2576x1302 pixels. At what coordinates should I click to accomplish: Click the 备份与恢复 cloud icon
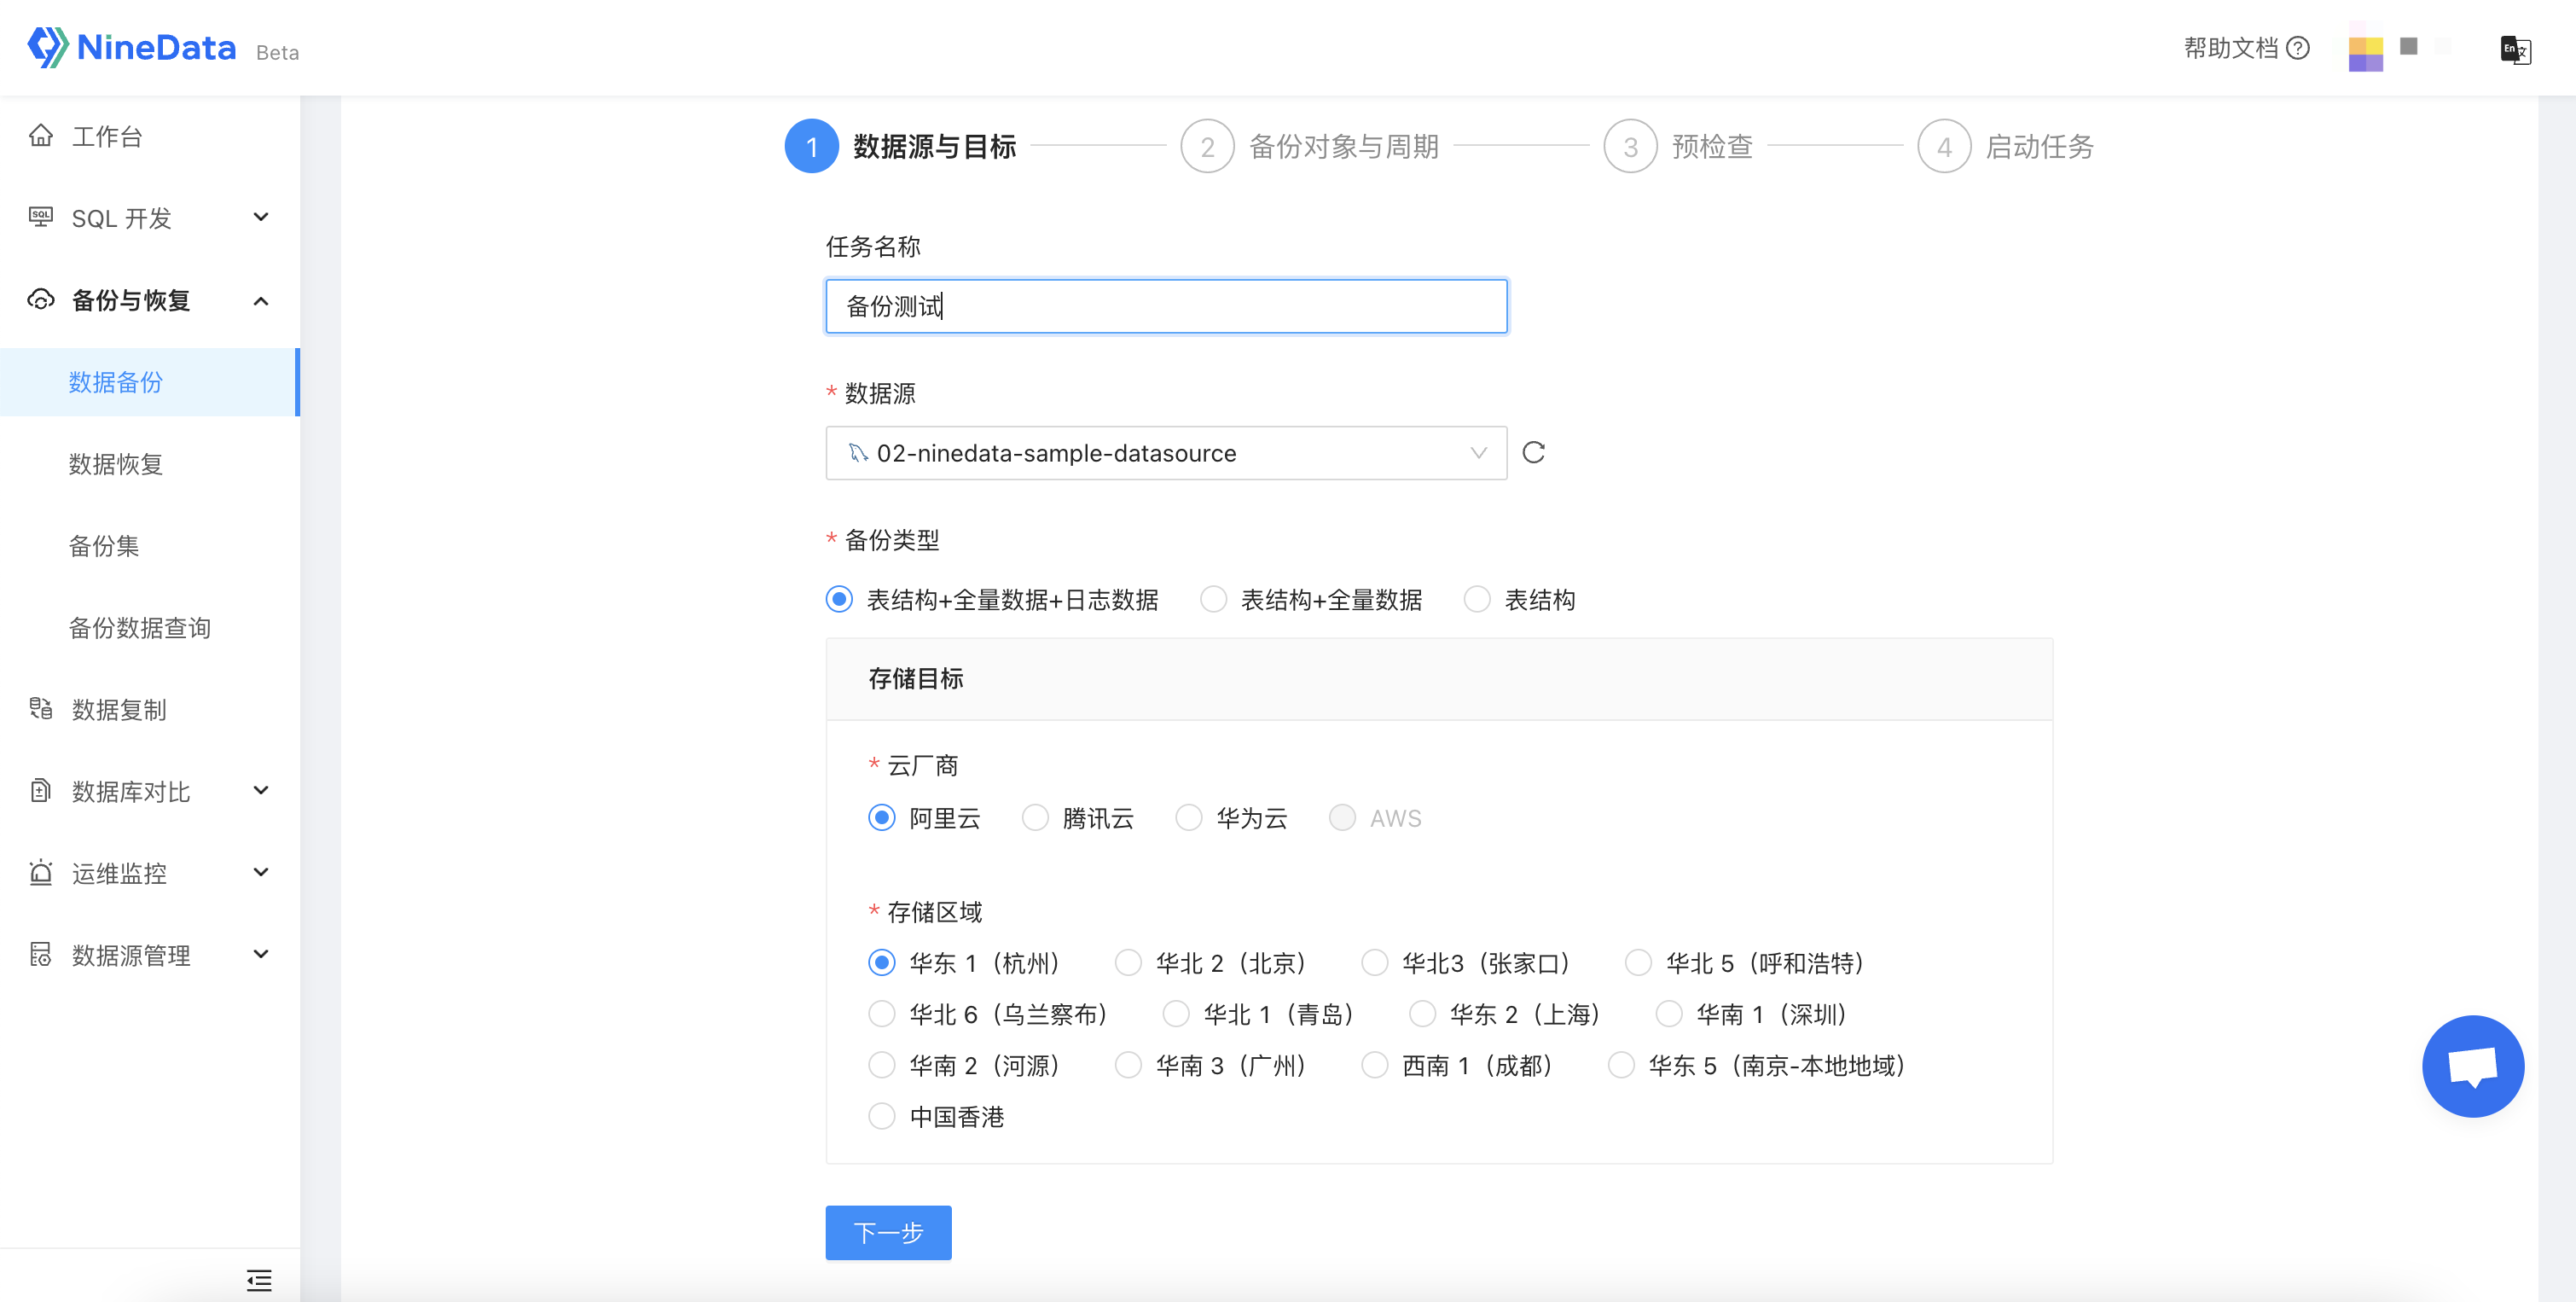(x=40, y=299)
